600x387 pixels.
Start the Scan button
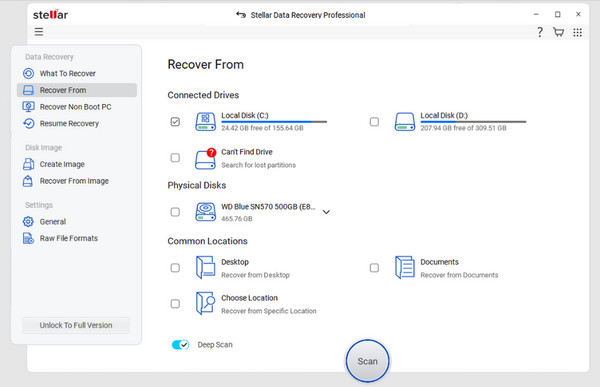point(367,361)
